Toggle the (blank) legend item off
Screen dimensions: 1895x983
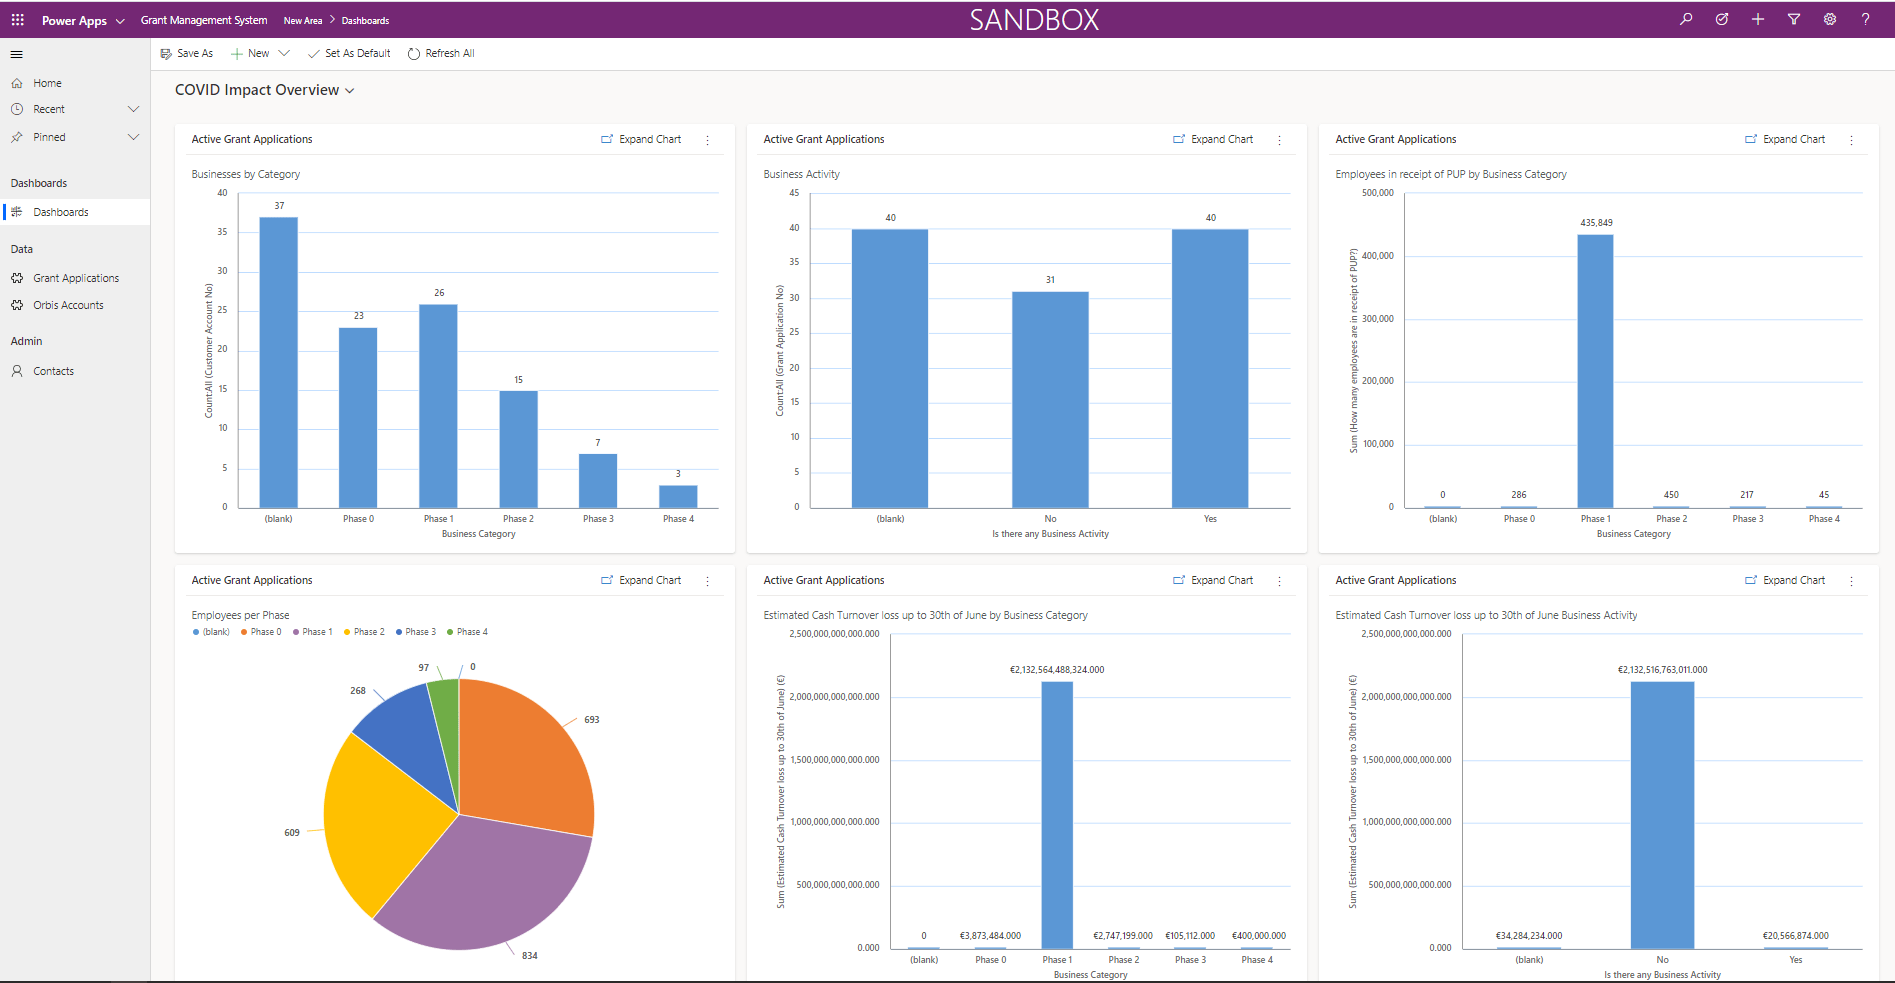tap(211, 631)
